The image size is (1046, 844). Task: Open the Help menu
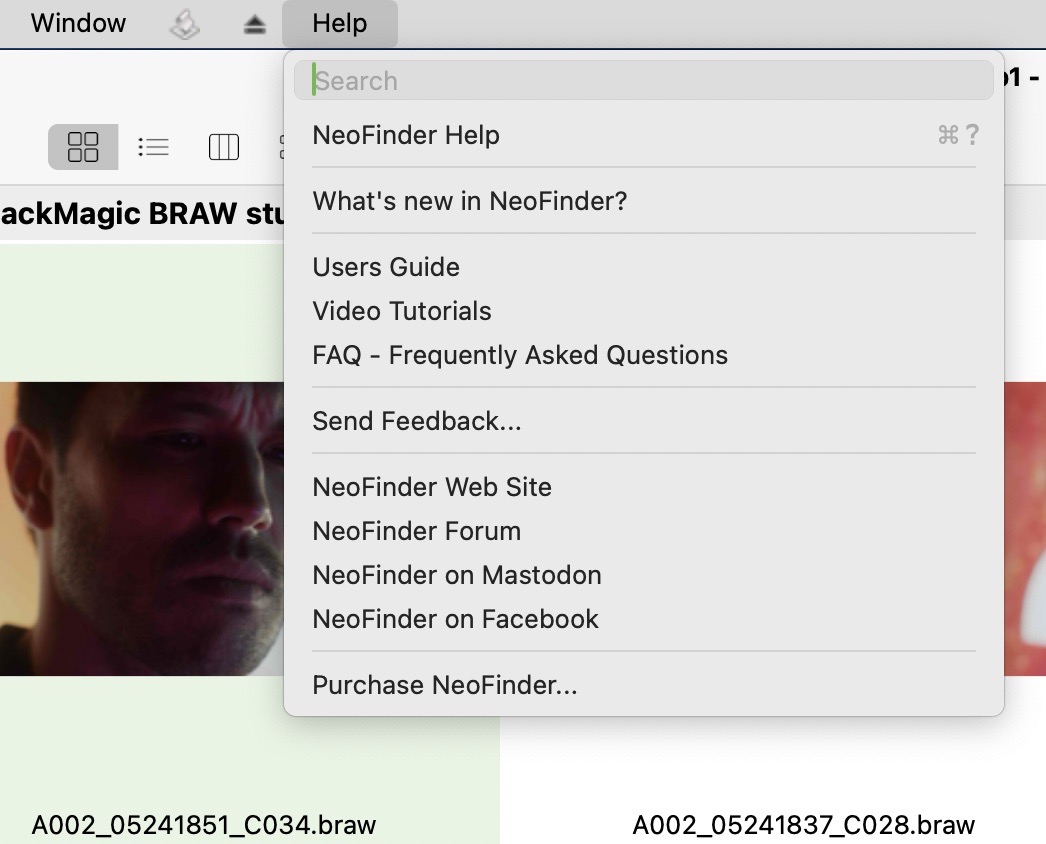pos(340,23)
